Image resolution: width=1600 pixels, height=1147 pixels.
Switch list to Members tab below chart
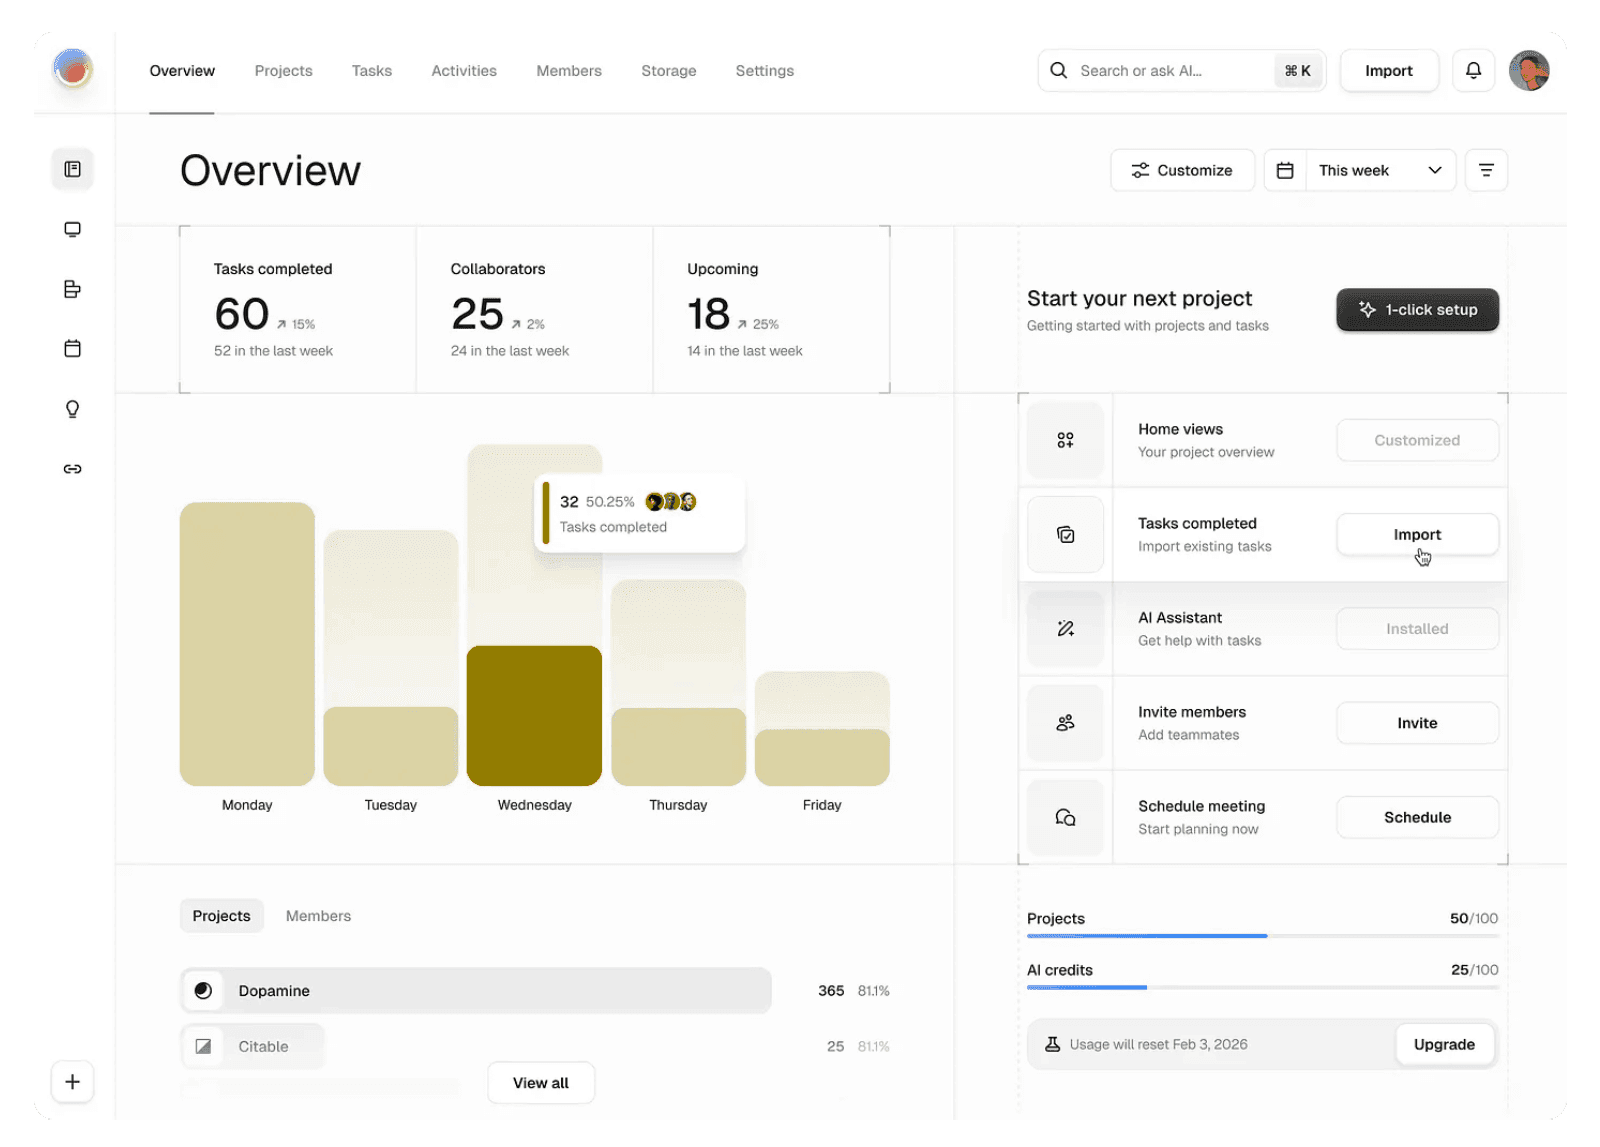pos(318,916)
